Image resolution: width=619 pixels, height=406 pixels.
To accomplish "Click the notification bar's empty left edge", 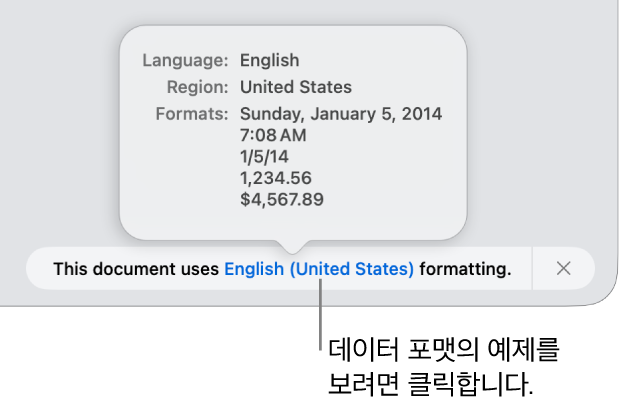I will tap(38, 268).
